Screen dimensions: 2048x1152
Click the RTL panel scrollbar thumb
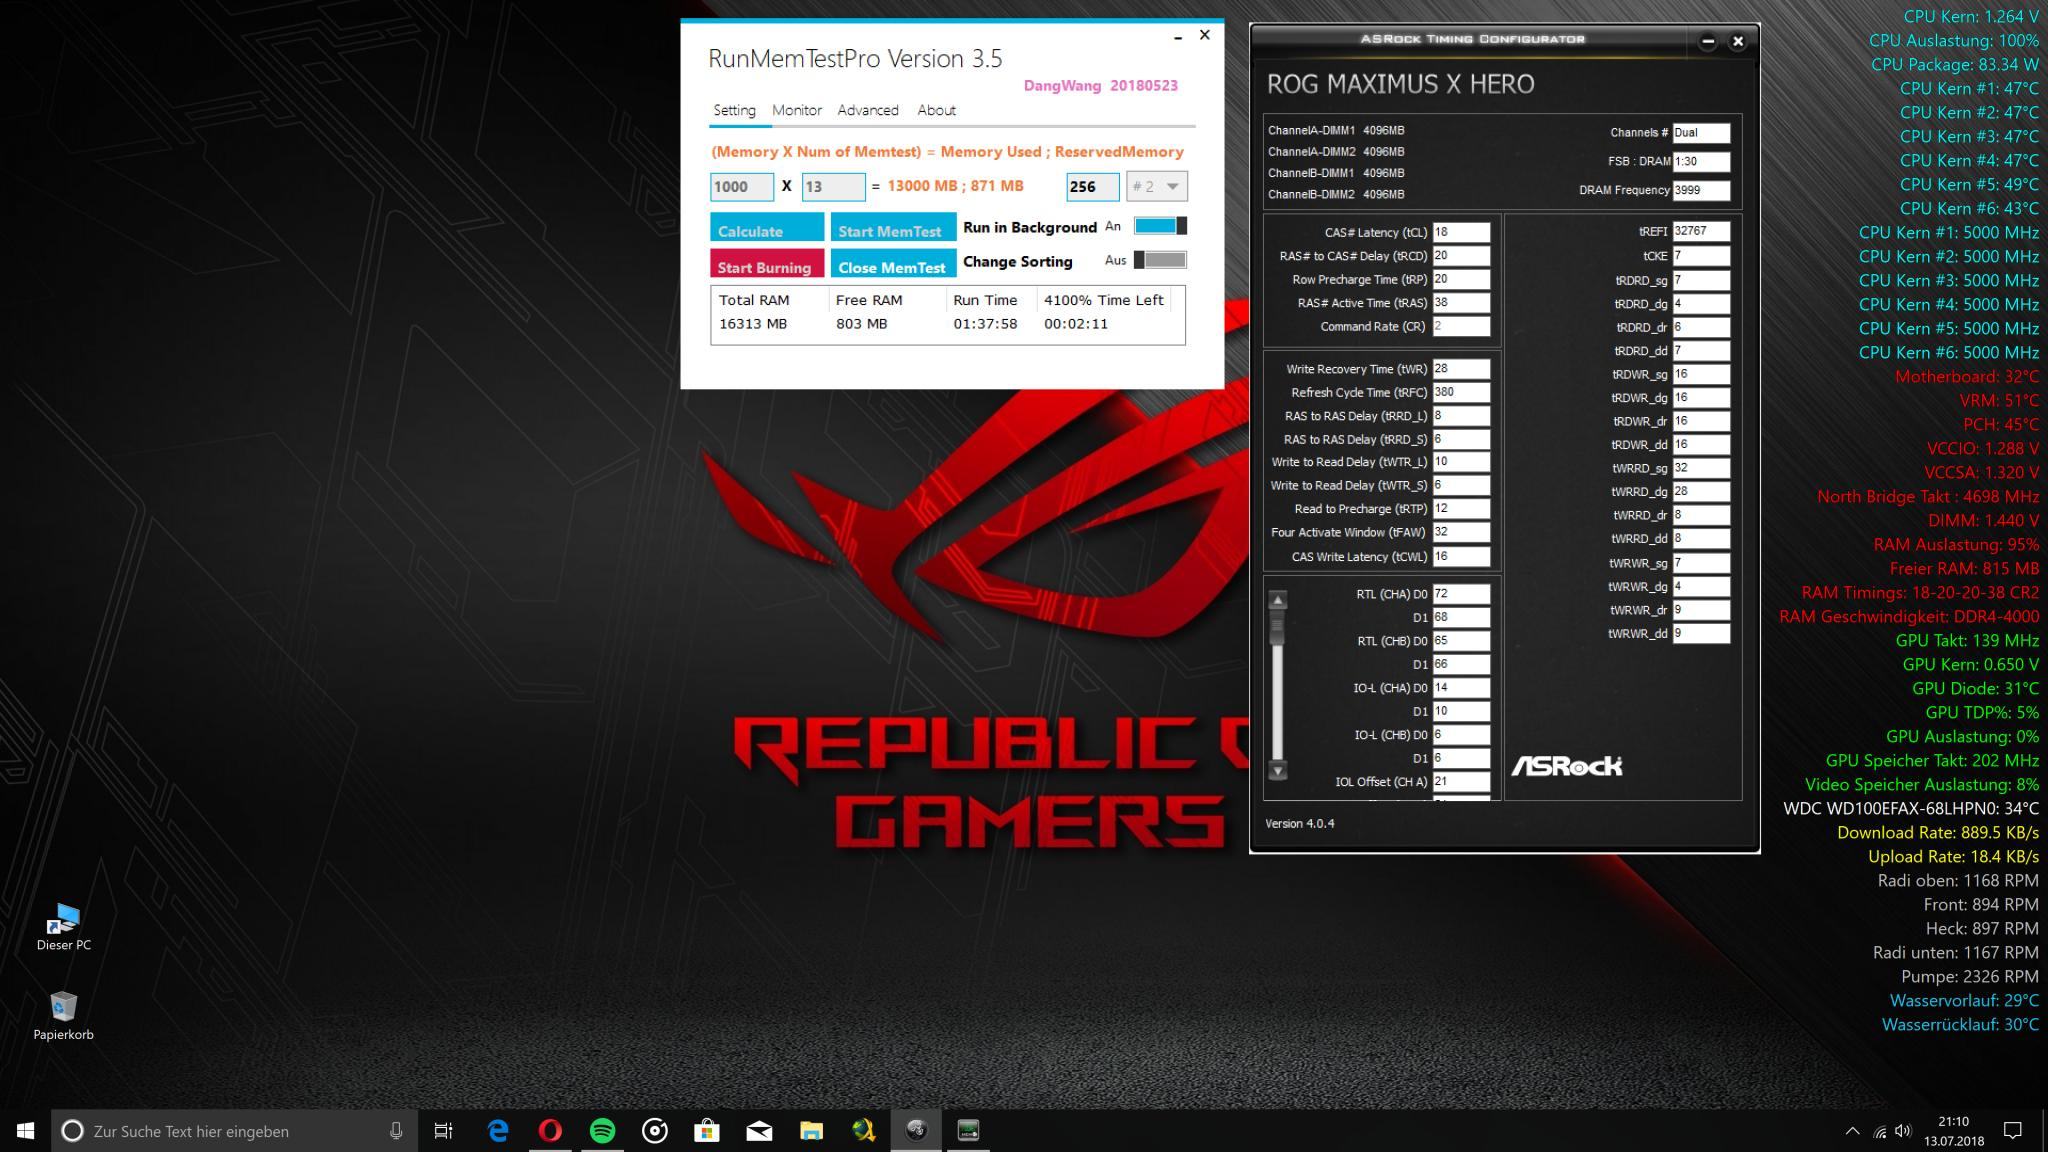coord(1277,627)
